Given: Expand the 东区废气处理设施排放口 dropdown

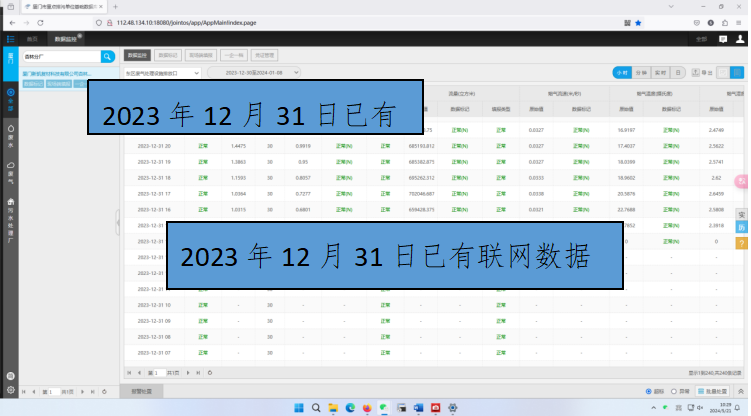Looking at the screenshot, I should pos(163,73).
